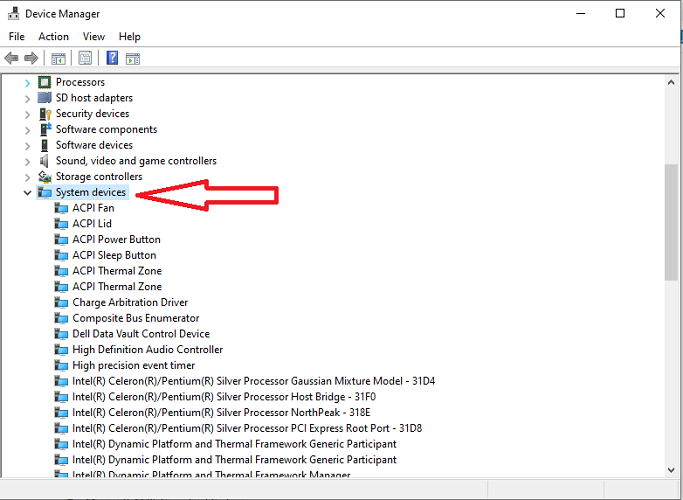Screen dimensions: 683x500
Task: Select High Definition Audio Controller text
Action: pos(147,349)
